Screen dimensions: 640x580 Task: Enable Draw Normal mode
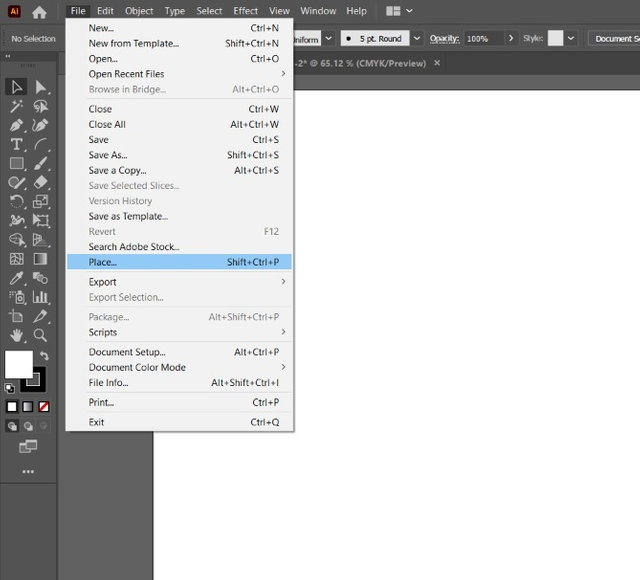click(x=12, y=426)
